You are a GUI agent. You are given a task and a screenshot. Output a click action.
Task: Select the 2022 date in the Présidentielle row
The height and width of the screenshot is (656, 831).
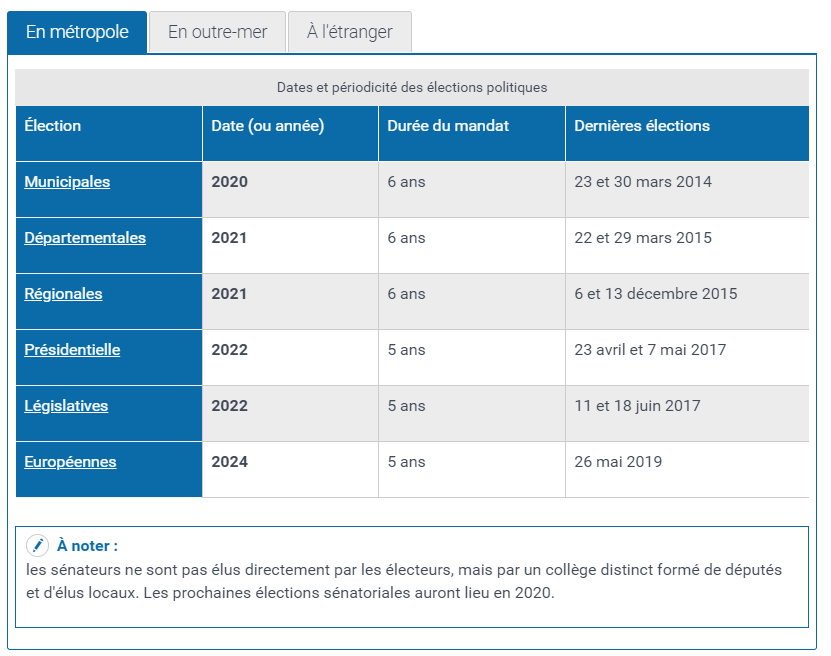(290, 358)
